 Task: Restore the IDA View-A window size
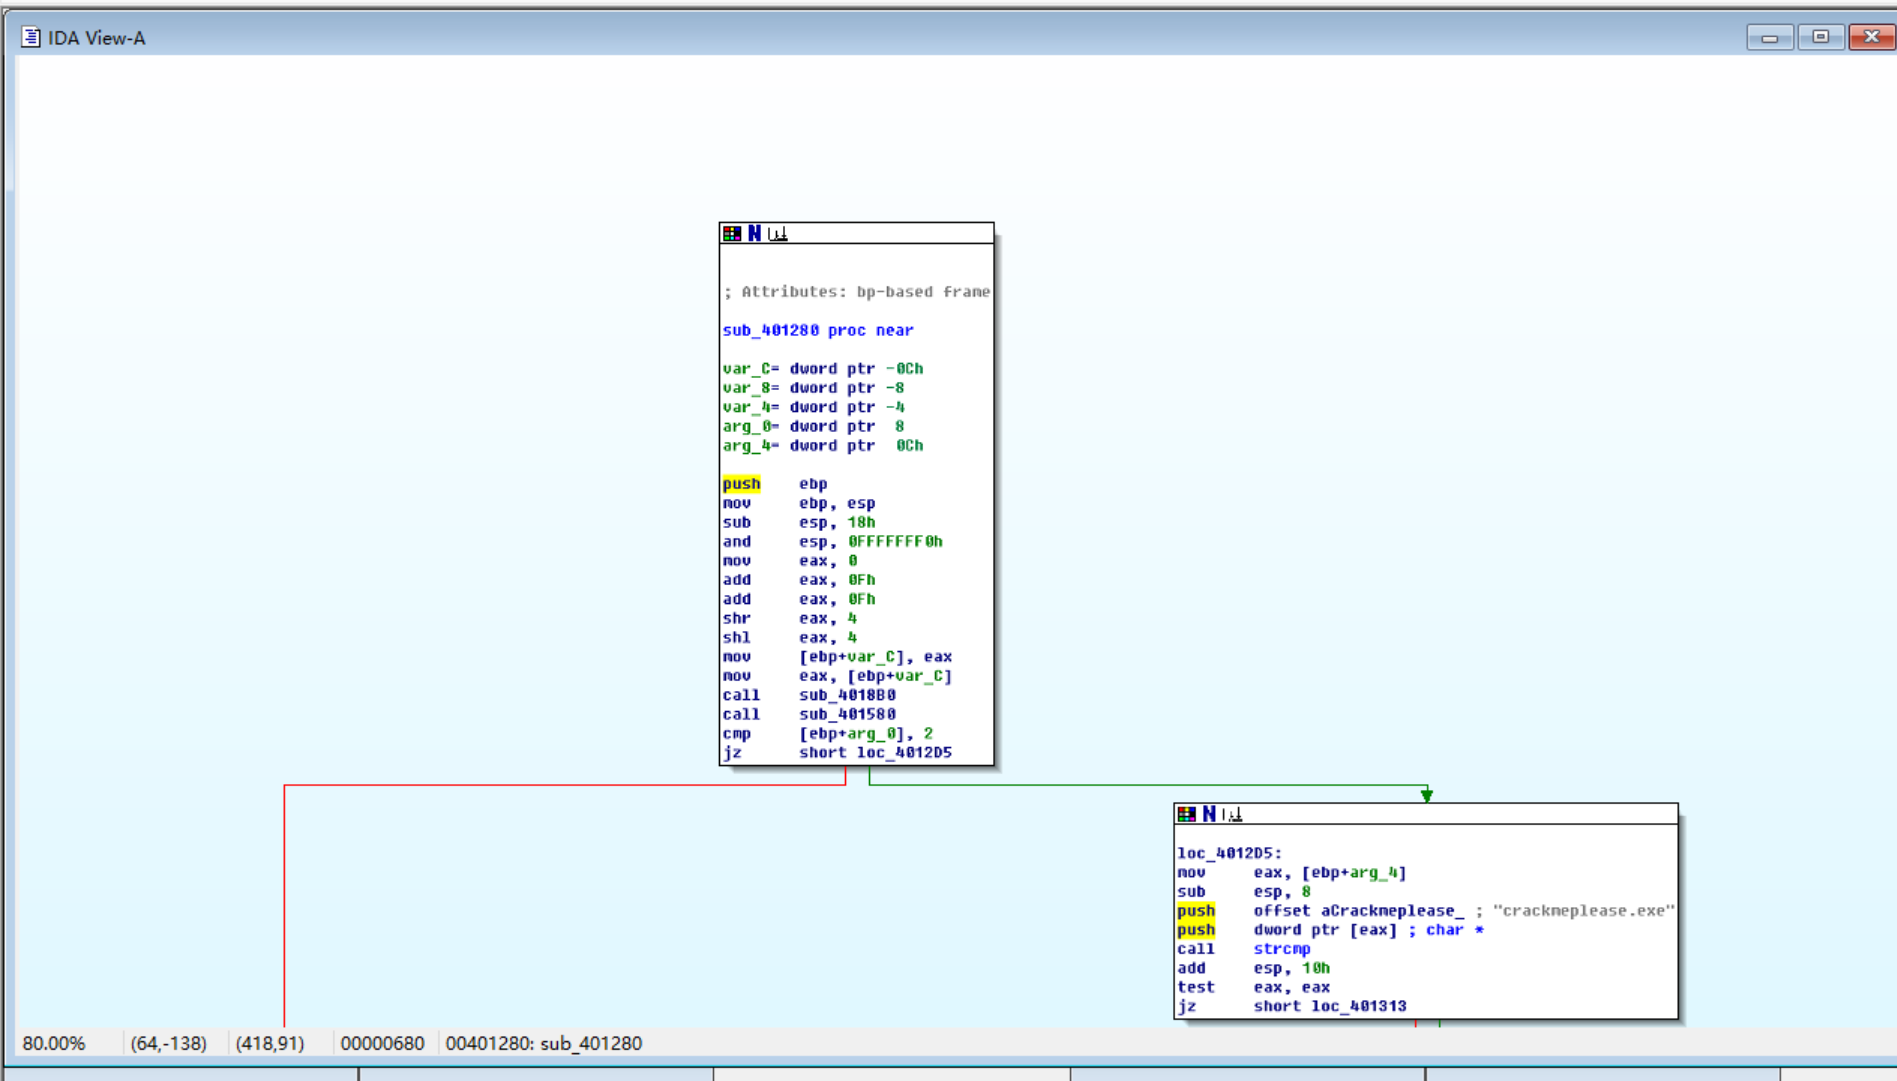(x=1821, y=37)
